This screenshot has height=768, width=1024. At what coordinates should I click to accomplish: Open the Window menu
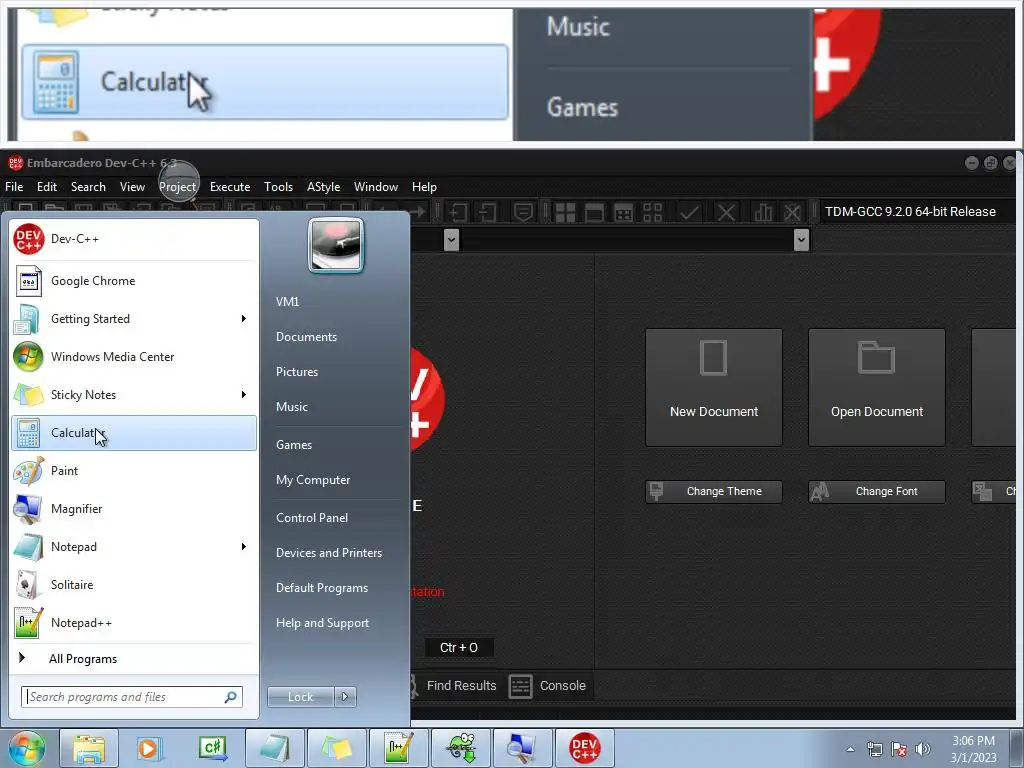[376, 187]
